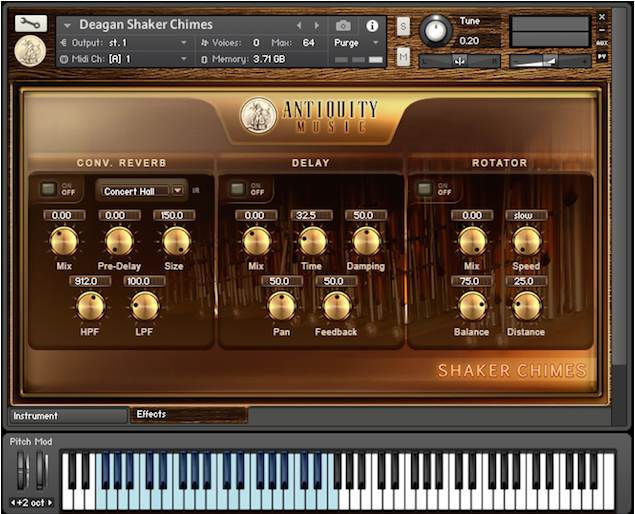The image size is (635, 514).
Task: Toggle Delay on/off switch
Action: click(x=237, y=189)
